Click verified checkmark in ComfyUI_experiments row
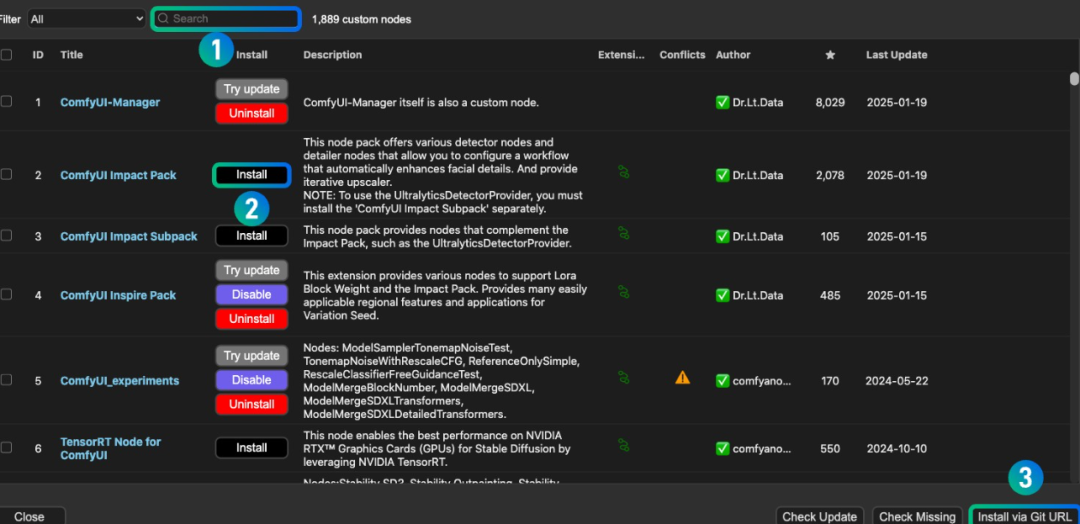 (723, 381)
